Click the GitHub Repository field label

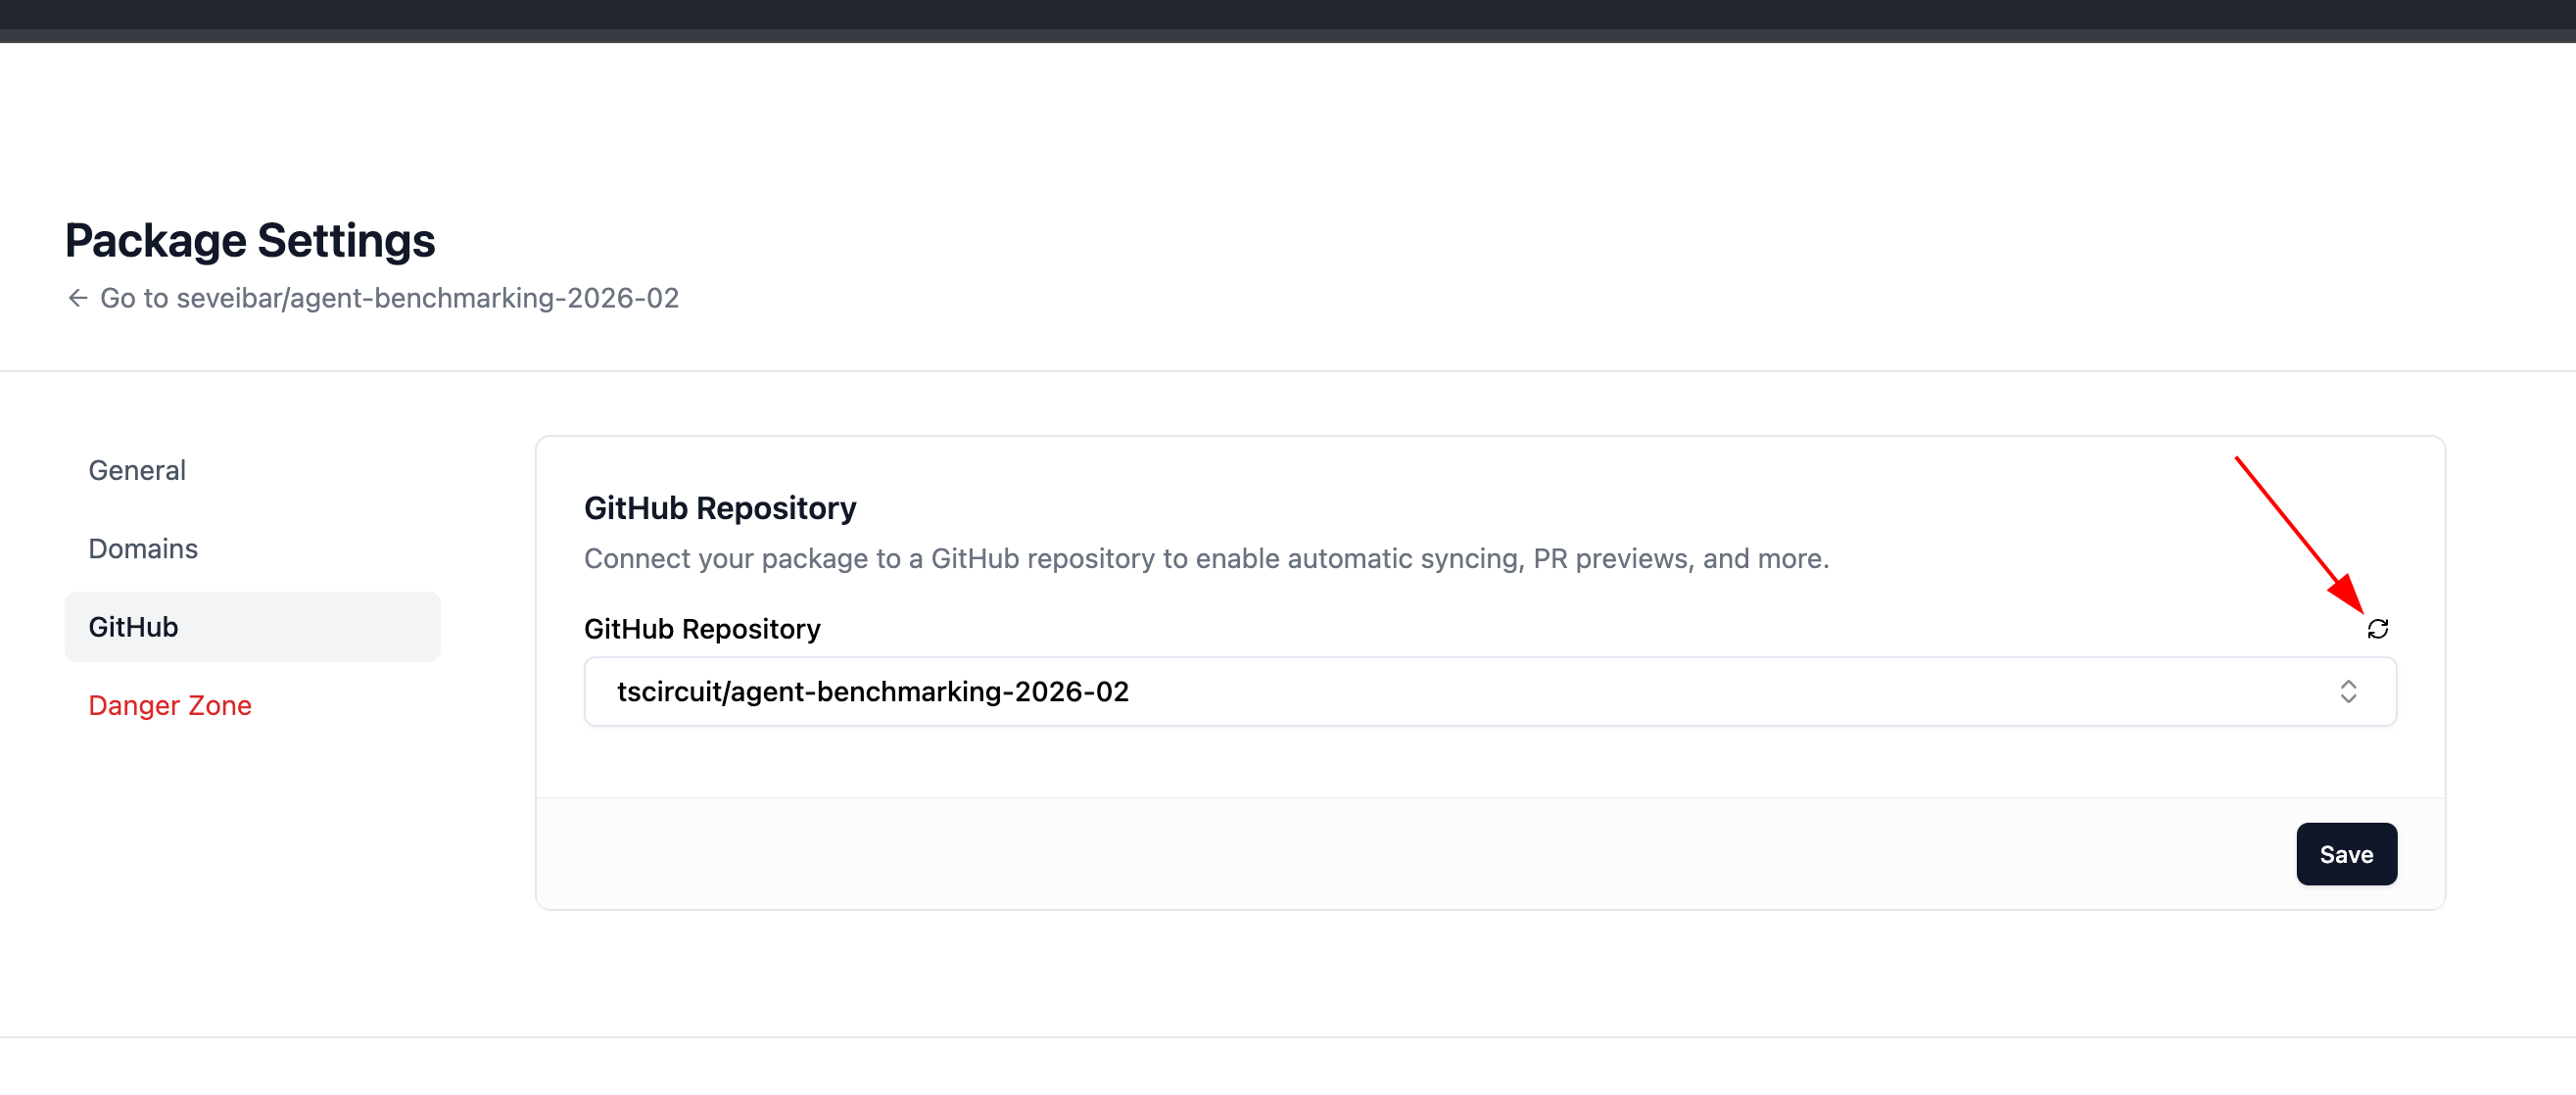click(702, 629)
